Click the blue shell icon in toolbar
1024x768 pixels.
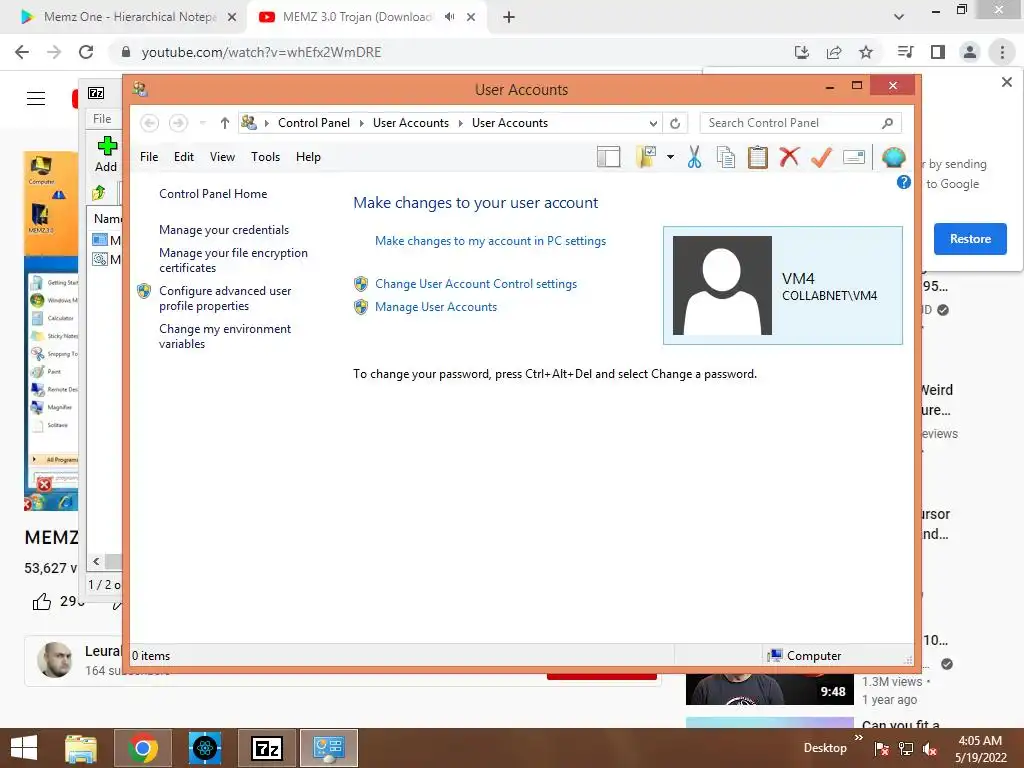tap(893, 157)
